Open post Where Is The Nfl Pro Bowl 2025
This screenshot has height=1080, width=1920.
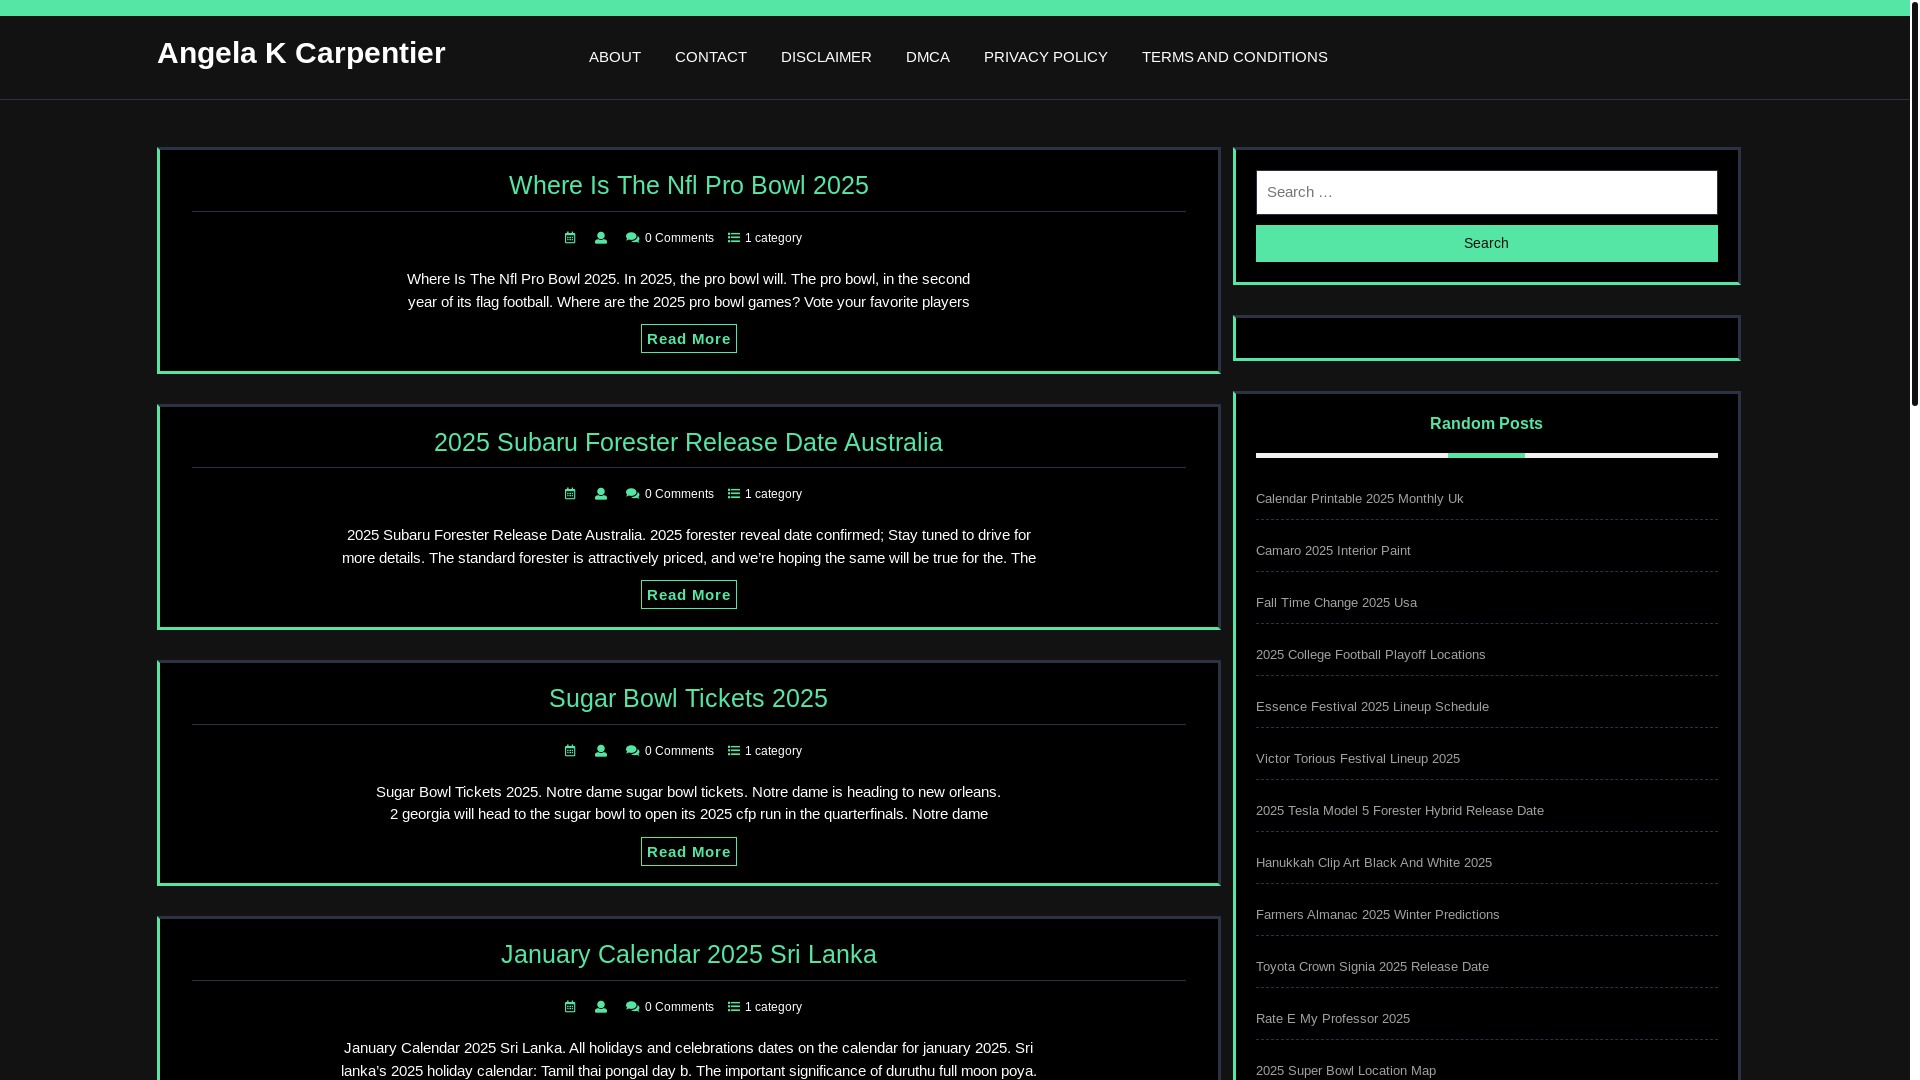689,185
